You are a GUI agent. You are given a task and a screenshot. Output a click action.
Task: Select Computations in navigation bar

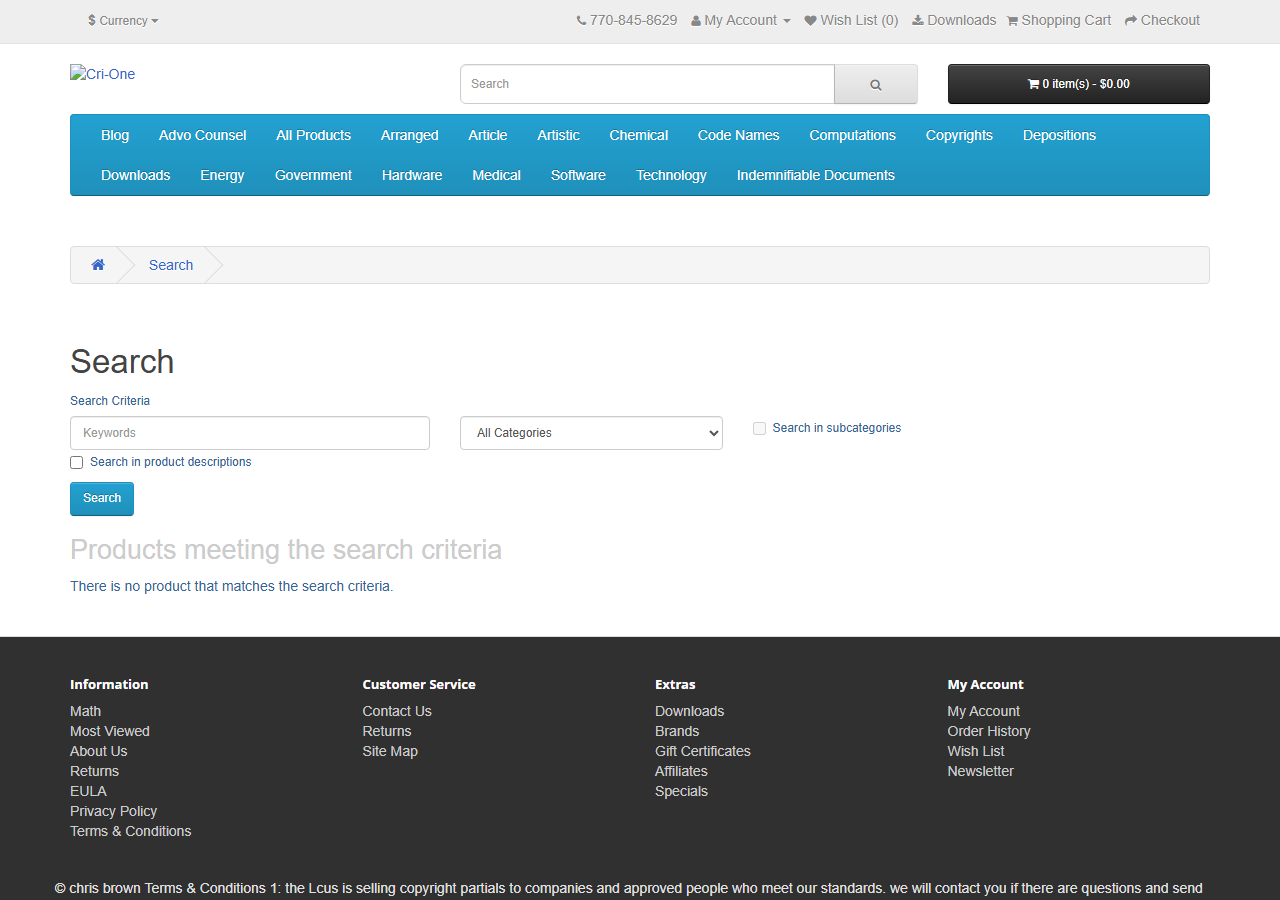(853, 135)
